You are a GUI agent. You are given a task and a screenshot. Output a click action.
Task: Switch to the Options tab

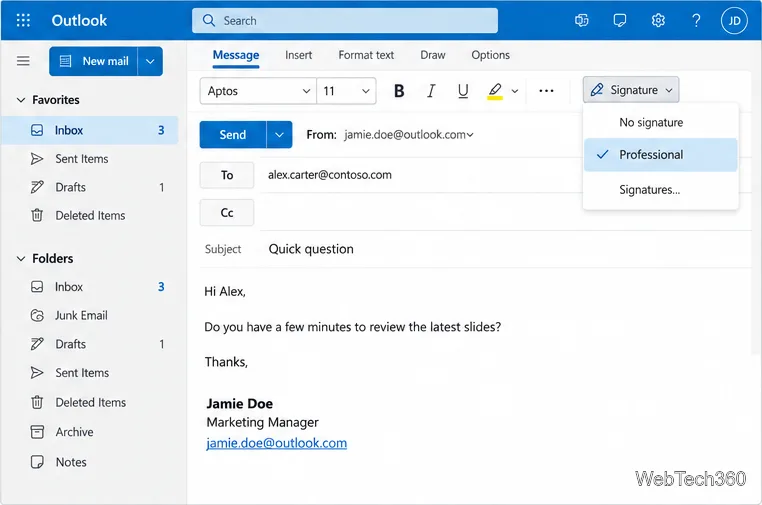(490, 55)
